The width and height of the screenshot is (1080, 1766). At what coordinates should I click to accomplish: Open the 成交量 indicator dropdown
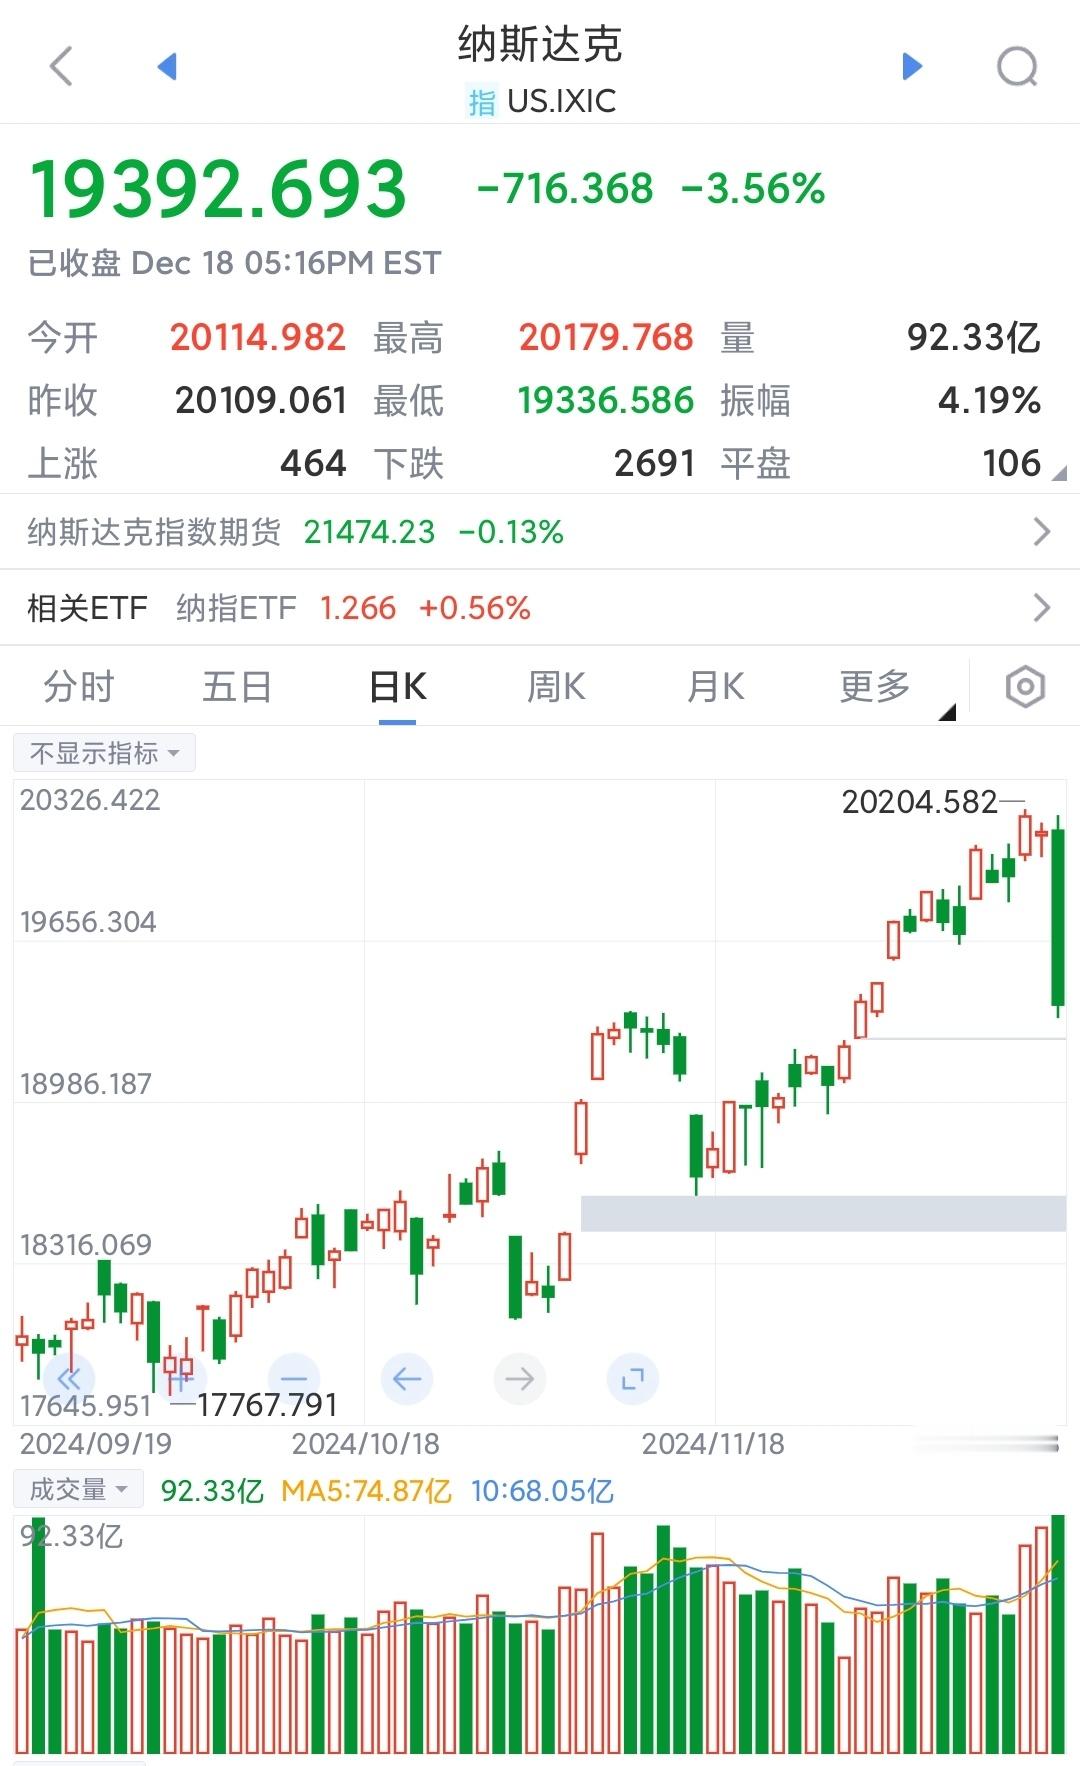[x=78, y=1490]
